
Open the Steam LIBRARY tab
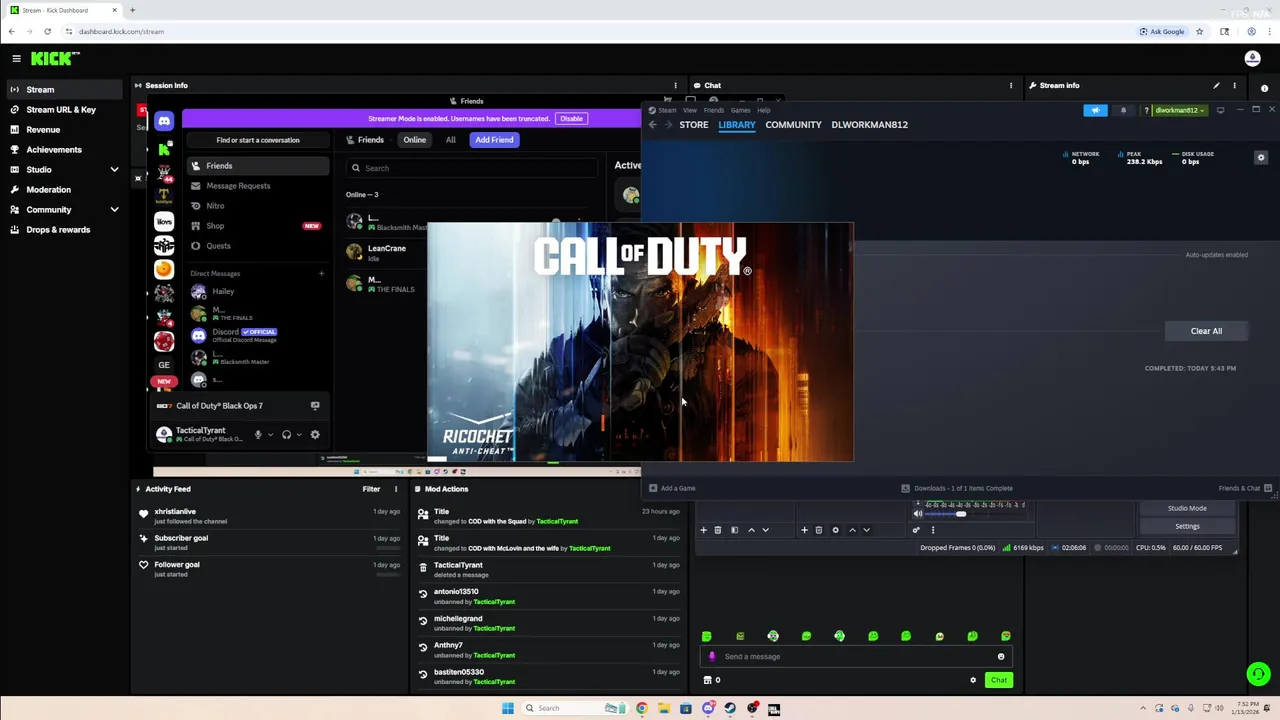[x=737, y=125]
